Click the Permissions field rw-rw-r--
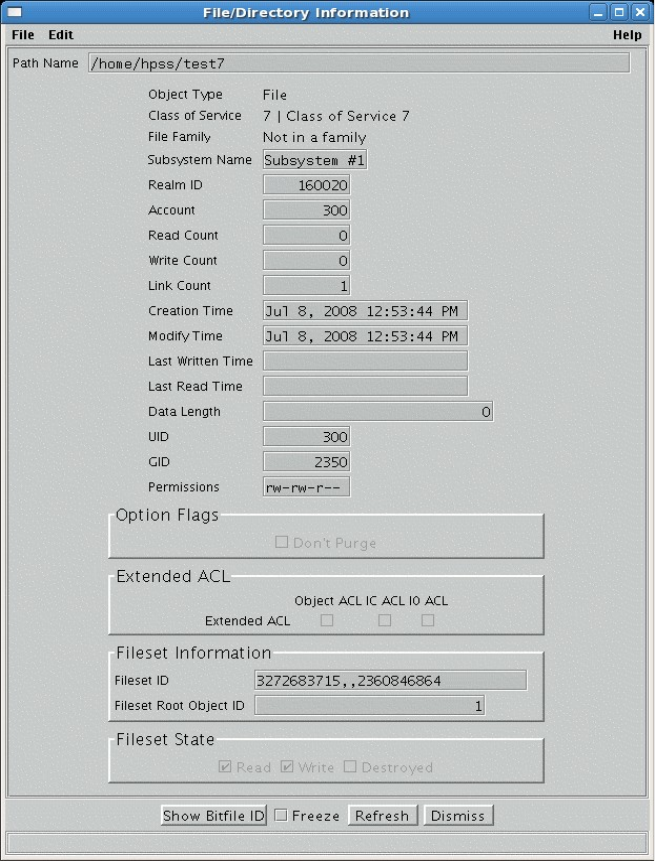Image resolution: width=655 pixels, height=861 pixels. coord(306,487)
